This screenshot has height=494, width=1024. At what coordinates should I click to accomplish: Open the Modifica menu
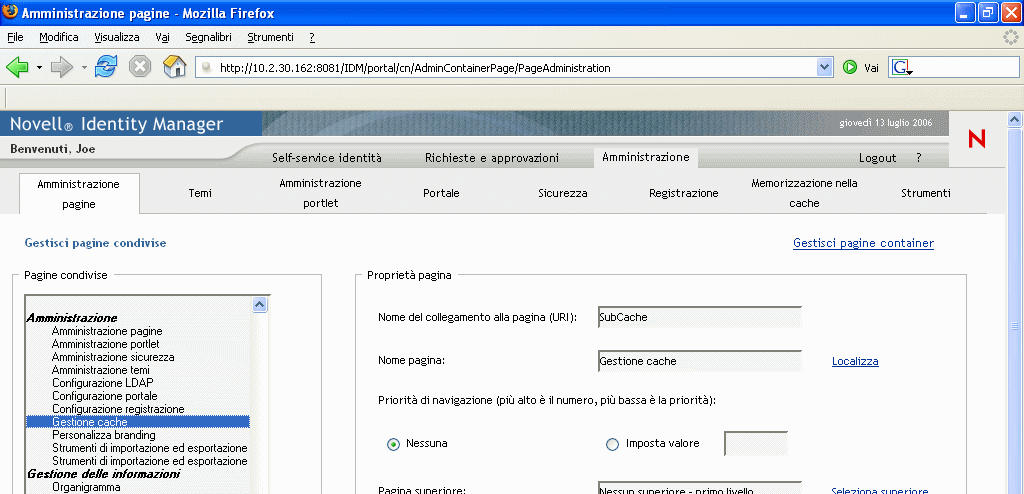pyautogui.click(x=59, y=37)
